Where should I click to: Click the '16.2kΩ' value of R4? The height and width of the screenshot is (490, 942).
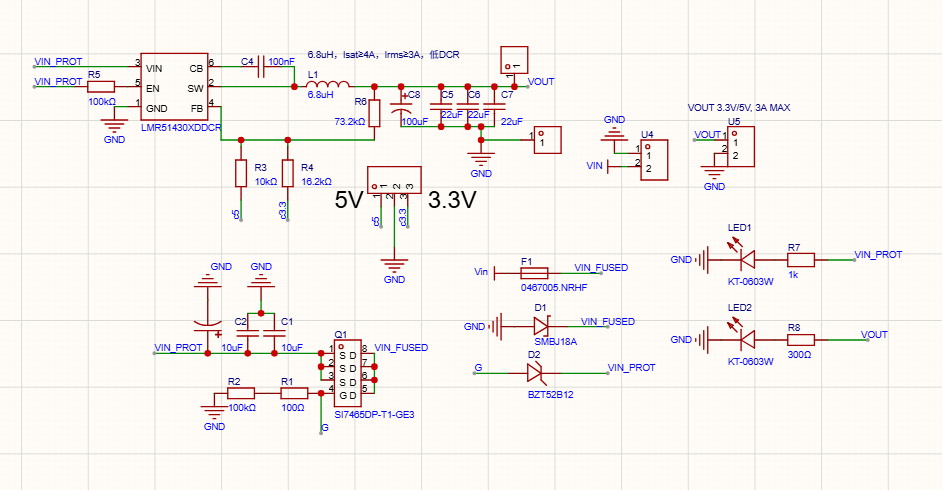(x=316, y=181)
